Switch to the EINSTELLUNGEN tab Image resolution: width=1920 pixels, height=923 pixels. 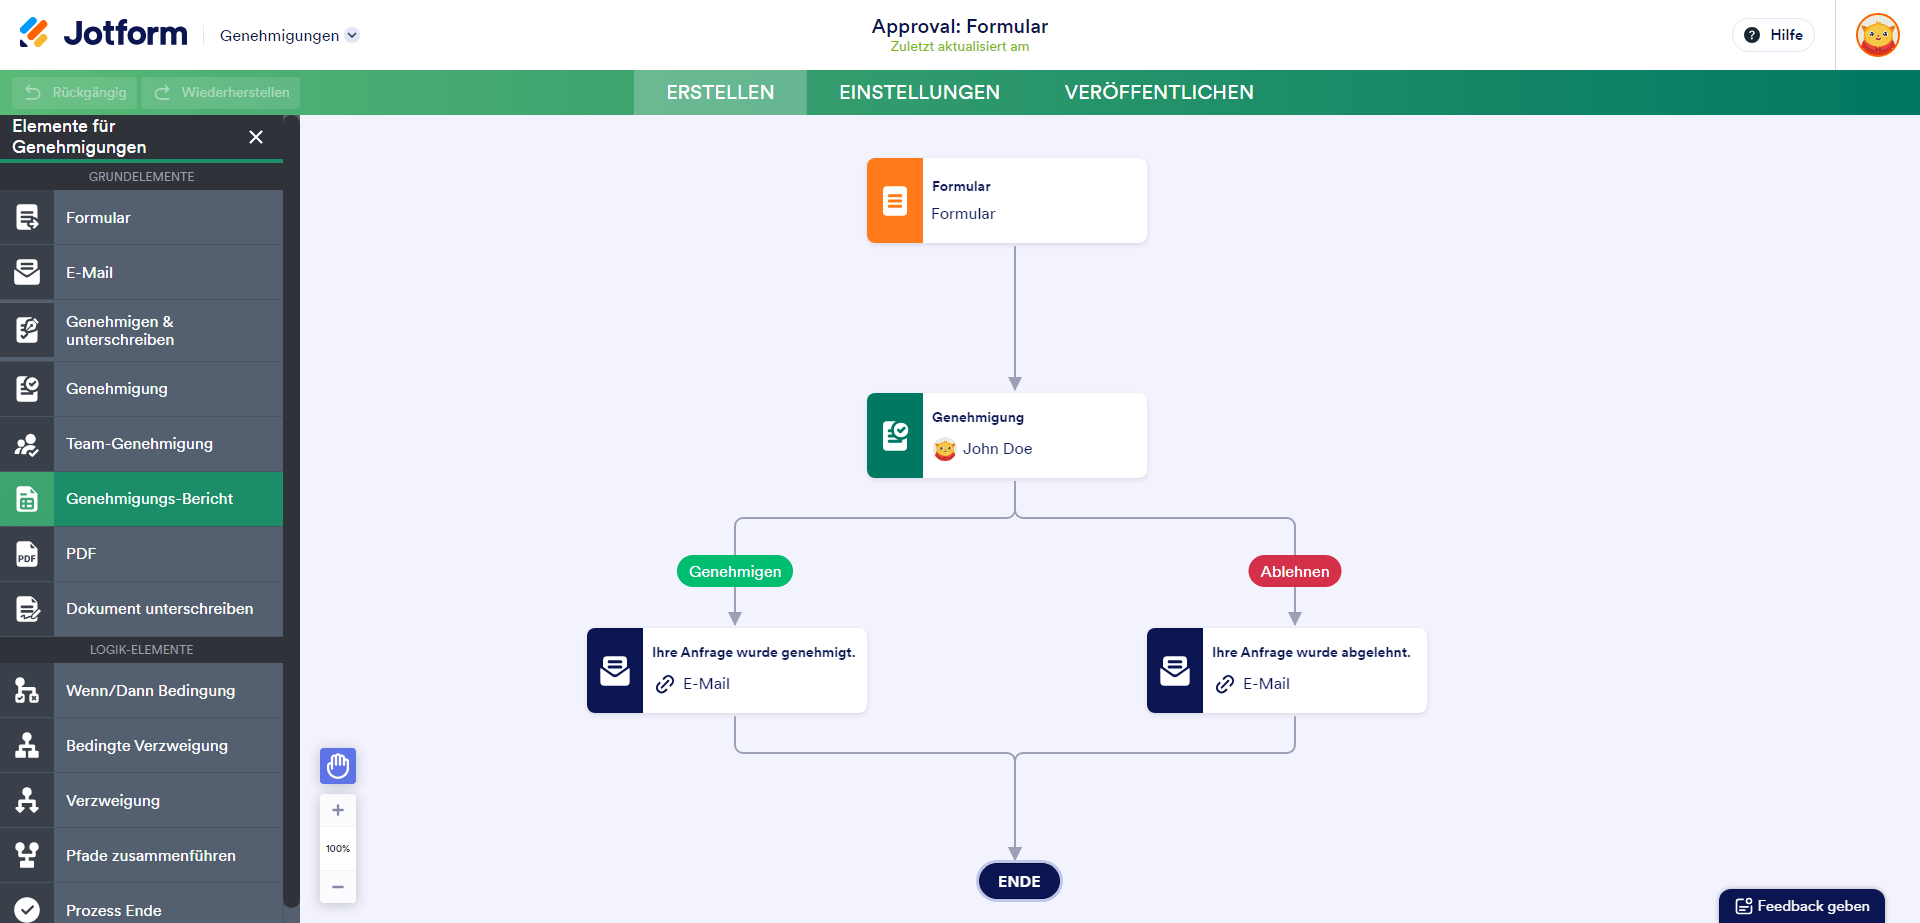pos(919,93)
